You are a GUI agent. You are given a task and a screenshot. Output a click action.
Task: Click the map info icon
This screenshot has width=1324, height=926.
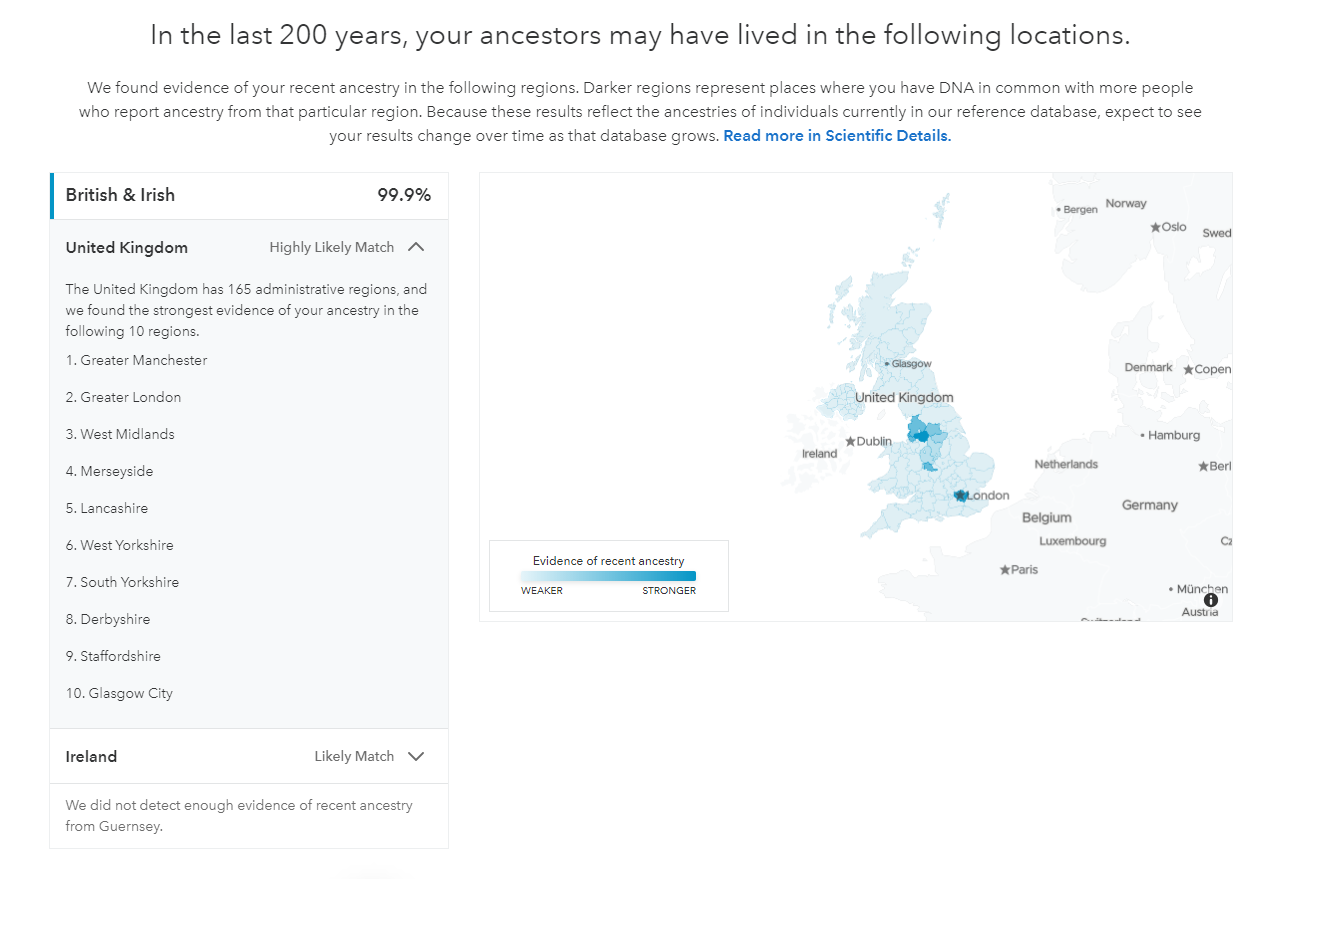(x=1211, y=600)
